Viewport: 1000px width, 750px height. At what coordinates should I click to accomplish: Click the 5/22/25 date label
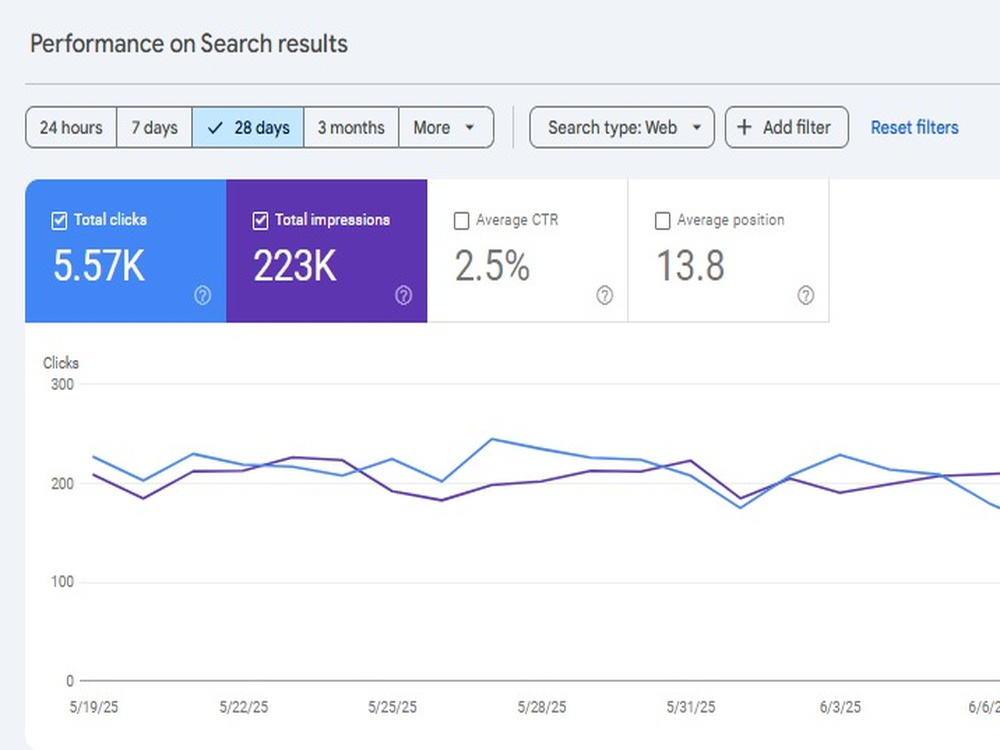[244, 707]
